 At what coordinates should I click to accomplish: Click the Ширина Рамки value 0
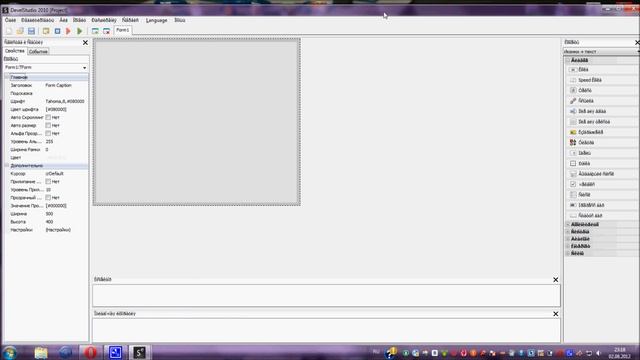(47, 150)
